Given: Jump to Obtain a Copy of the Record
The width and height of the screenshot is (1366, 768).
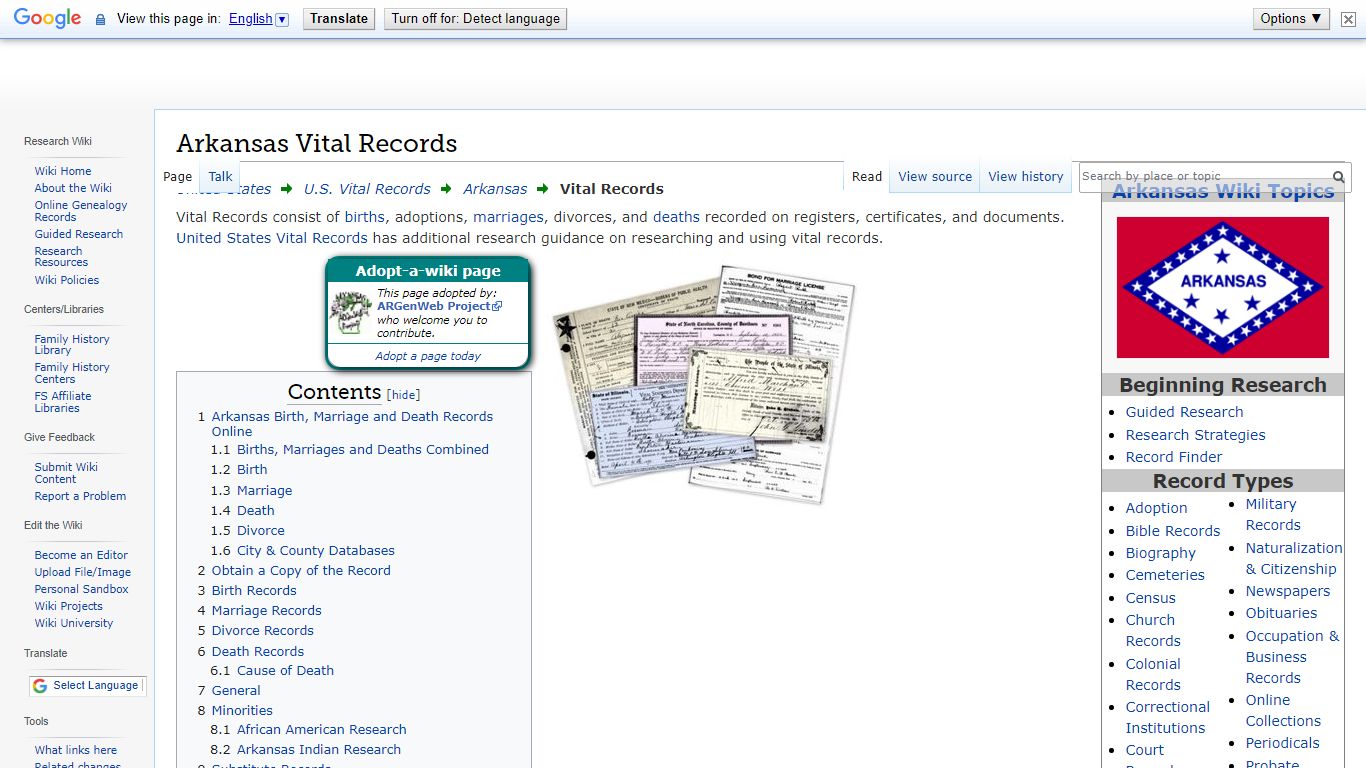Looking at the screenshot, I should [x=301, y=571].
